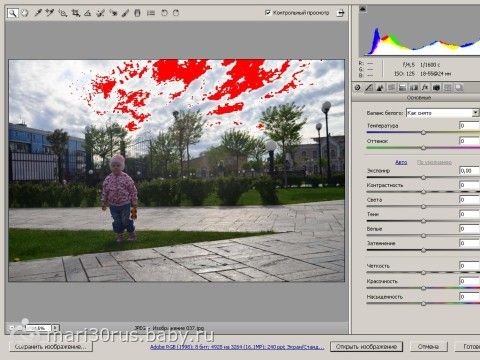This screenshot has width=480, height=360.
Task: Click the Белые slider handle
Action: [423, 235]
